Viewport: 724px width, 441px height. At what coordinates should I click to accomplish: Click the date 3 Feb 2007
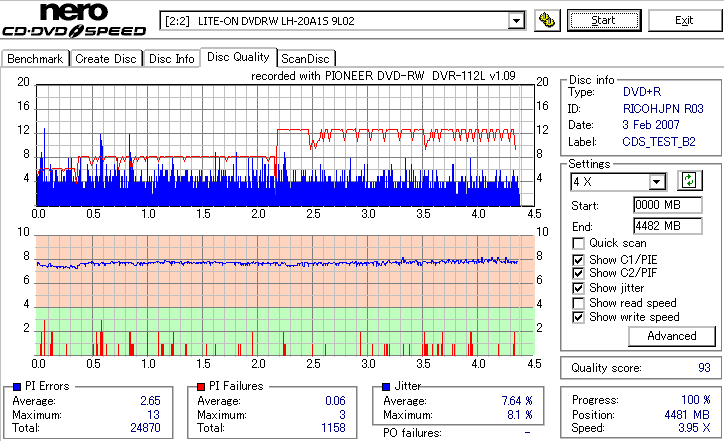pos(651,125)
